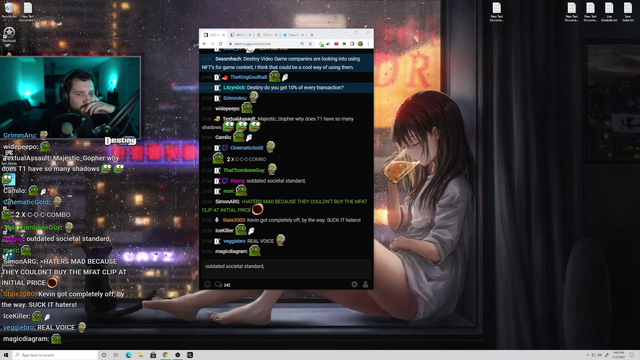Open Cortana from the taskbar
This screenshot has height=360, width=640.
[104, 355]
